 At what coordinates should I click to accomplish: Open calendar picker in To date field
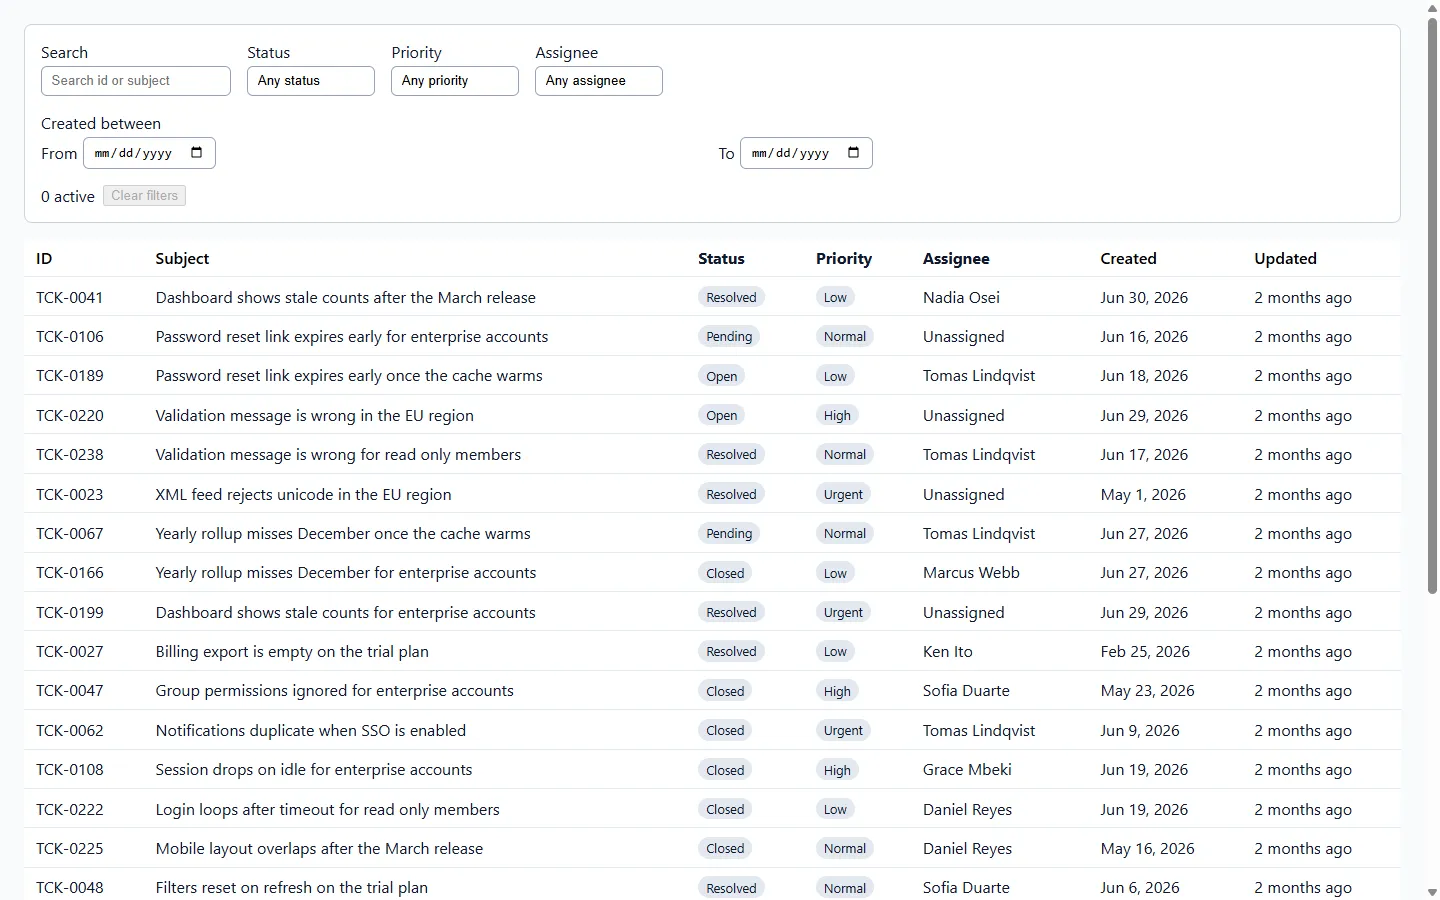tap(853, 153)
